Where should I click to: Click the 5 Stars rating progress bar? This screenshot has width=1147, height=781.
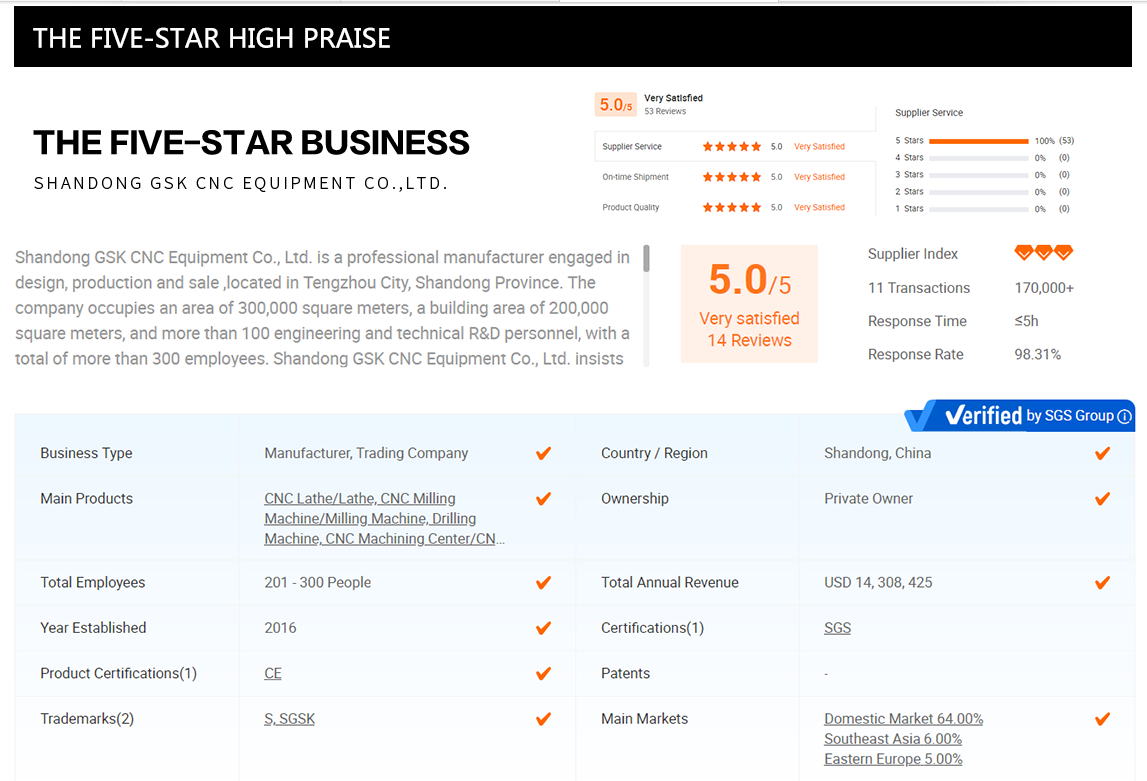[x=978, y=141]
